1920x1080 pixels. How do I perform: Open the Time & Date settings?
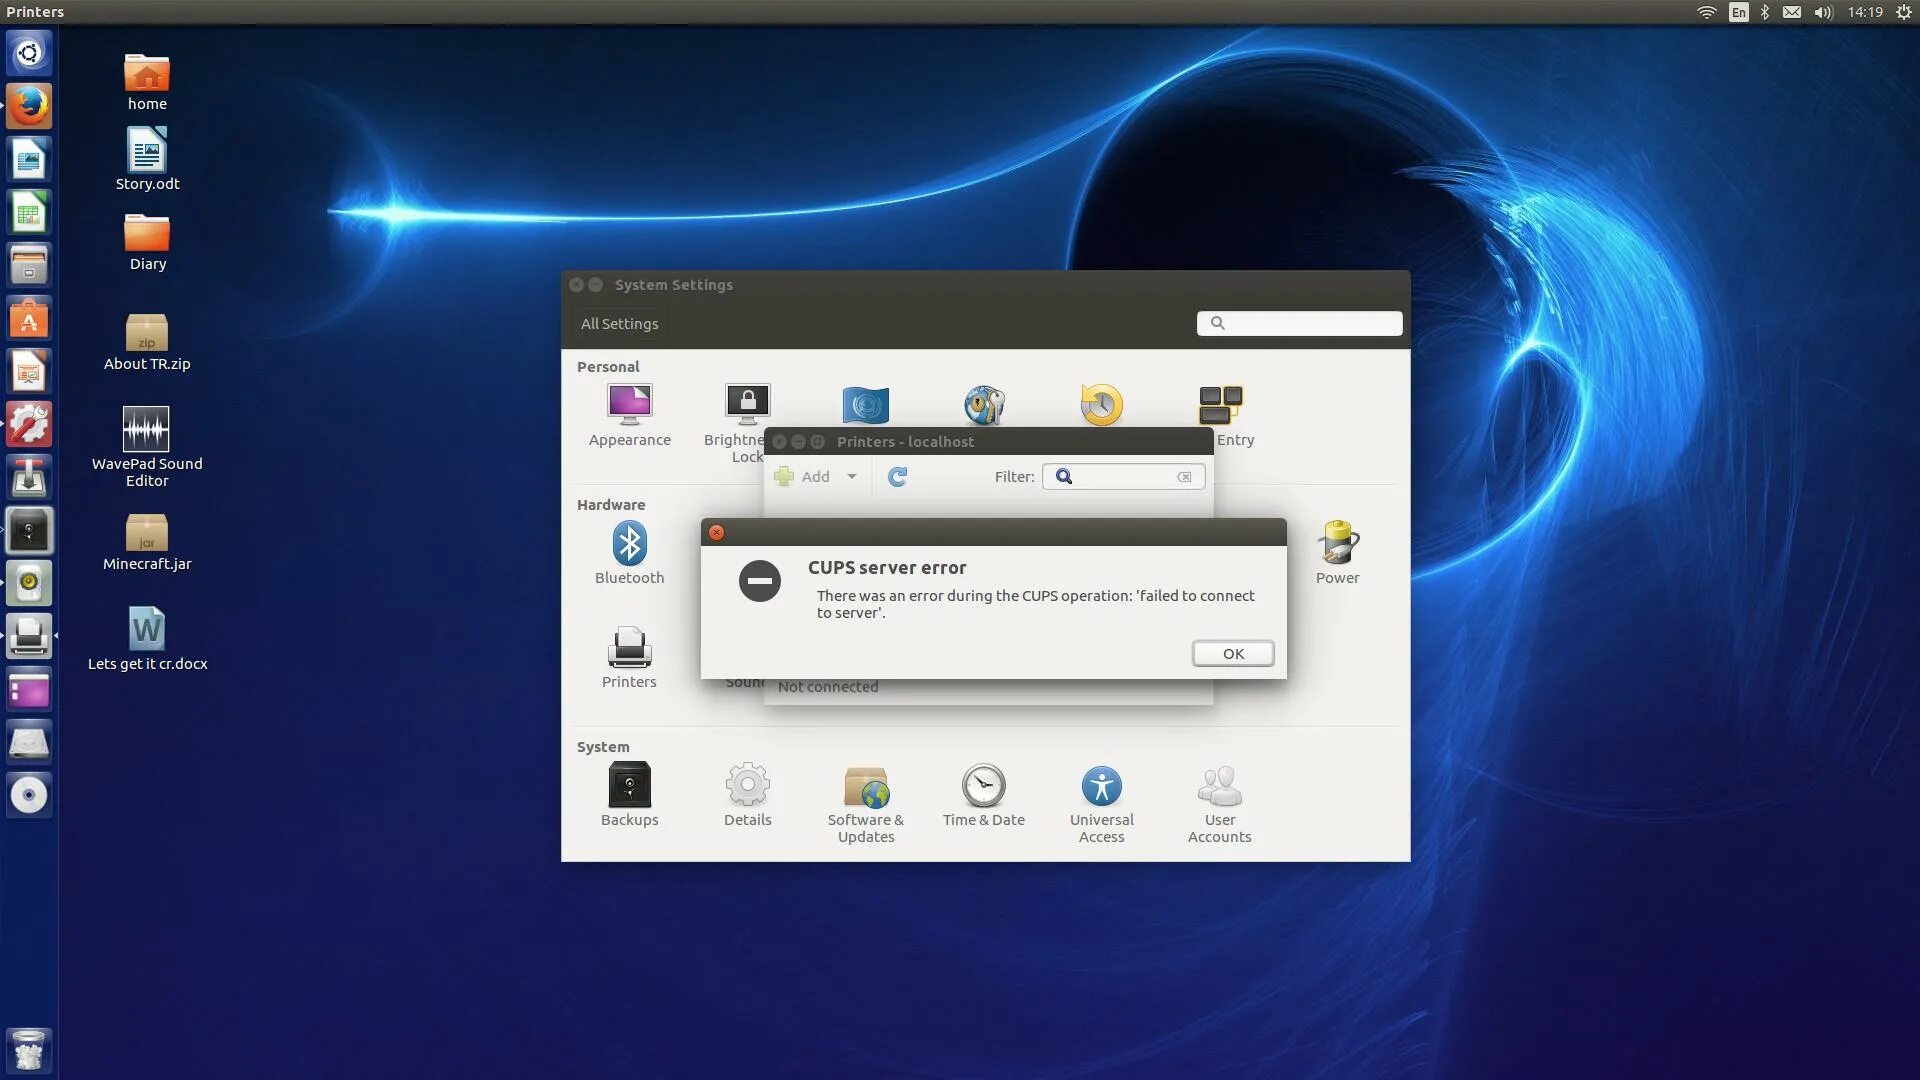[x=983, y=786]
